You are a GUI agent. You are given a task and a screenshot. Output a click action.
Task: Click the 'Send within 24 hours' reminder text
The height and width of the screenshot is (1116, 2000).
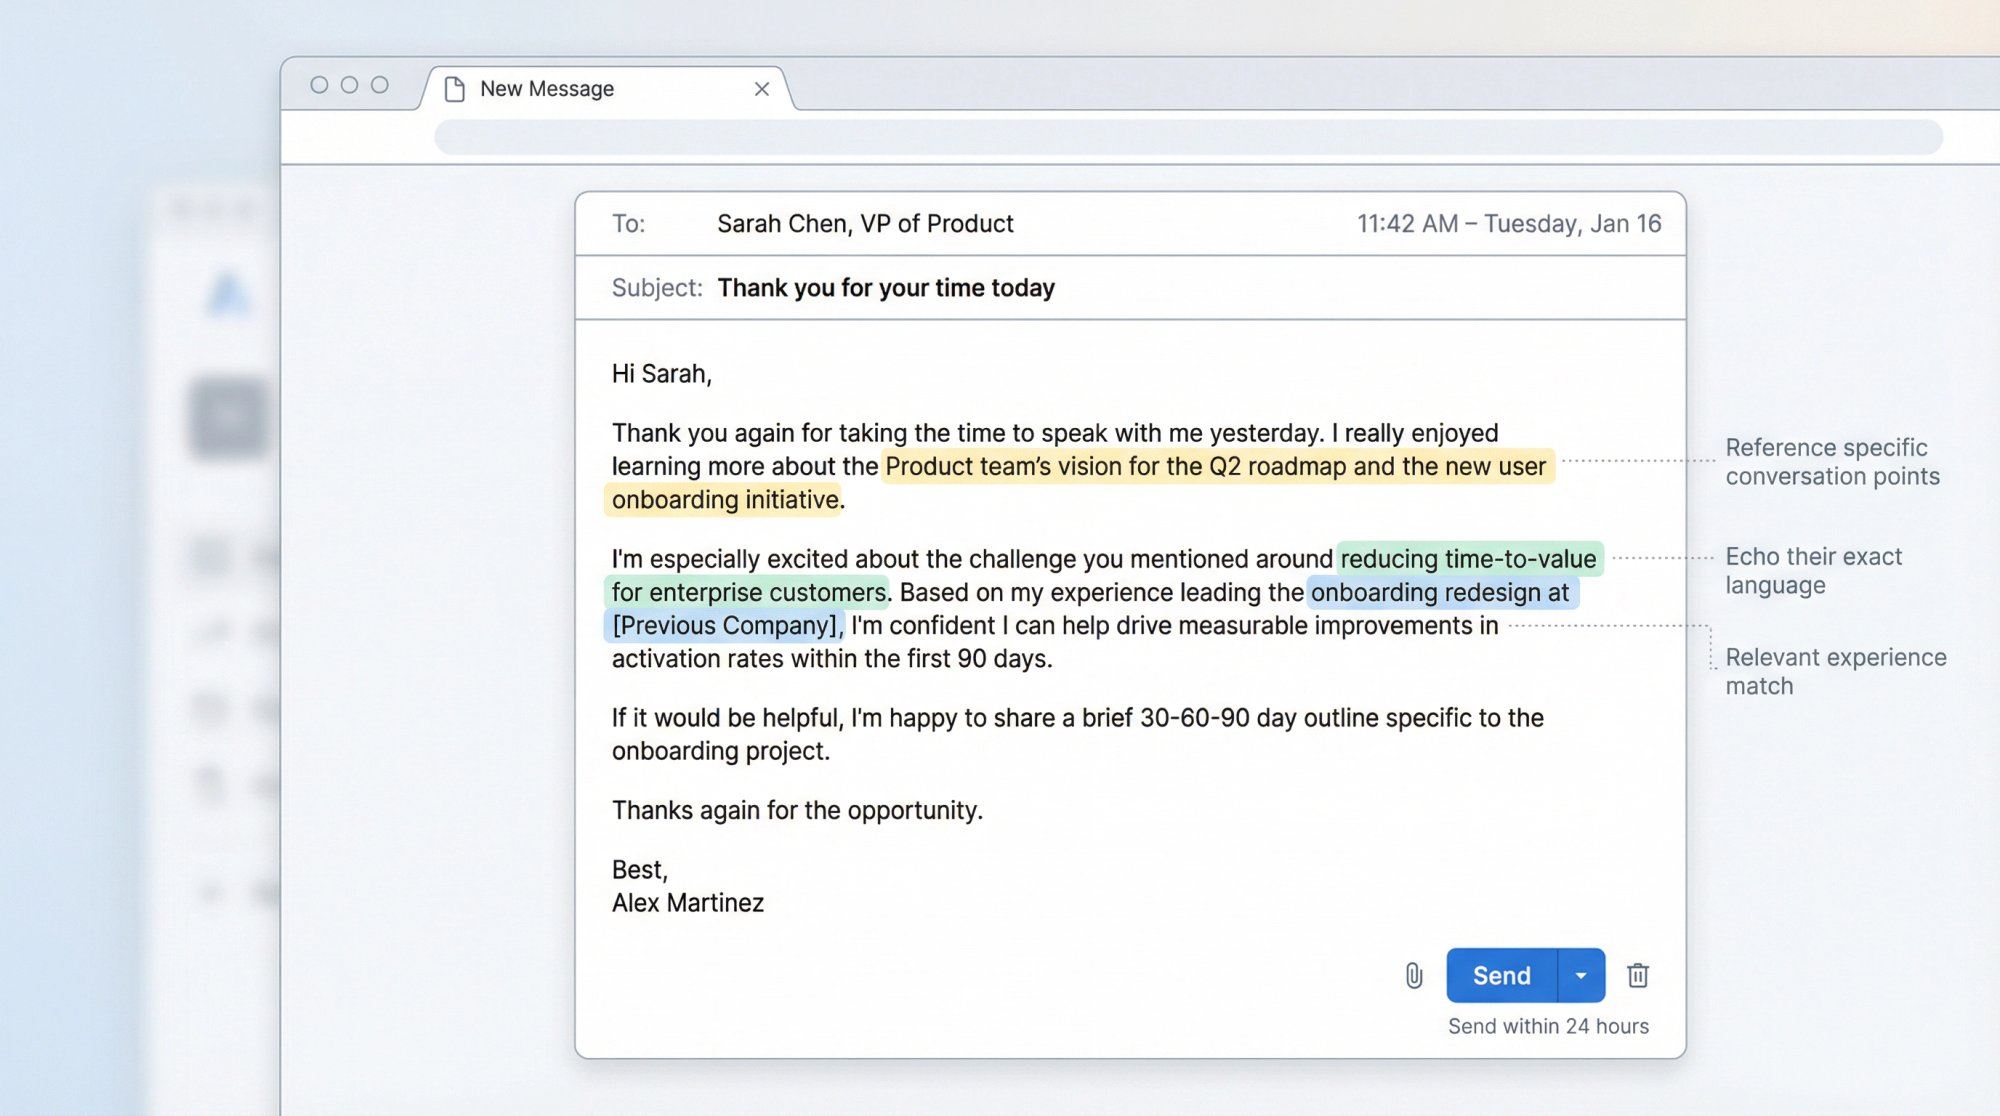tap(1548, 1025)
